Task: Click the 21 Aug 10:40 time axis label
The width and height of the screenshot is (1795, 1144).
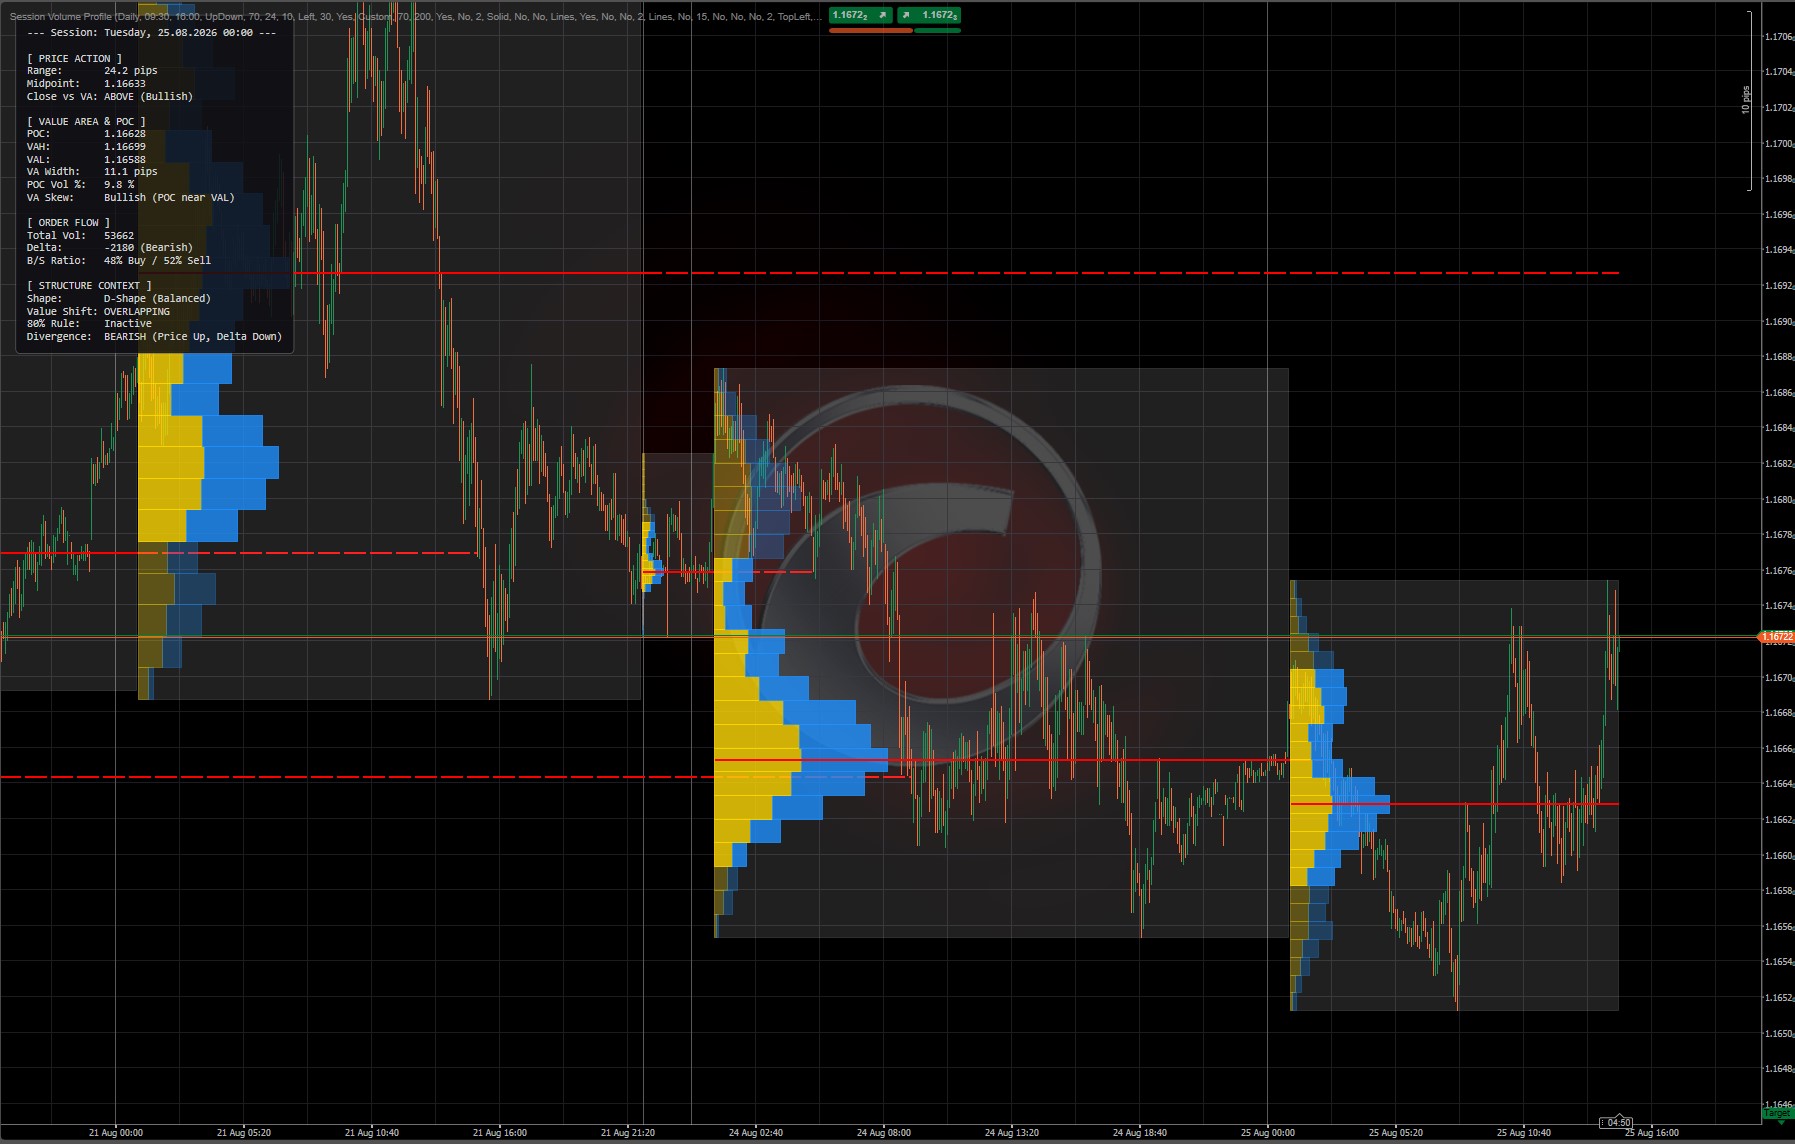Action: pos(372,1133)
